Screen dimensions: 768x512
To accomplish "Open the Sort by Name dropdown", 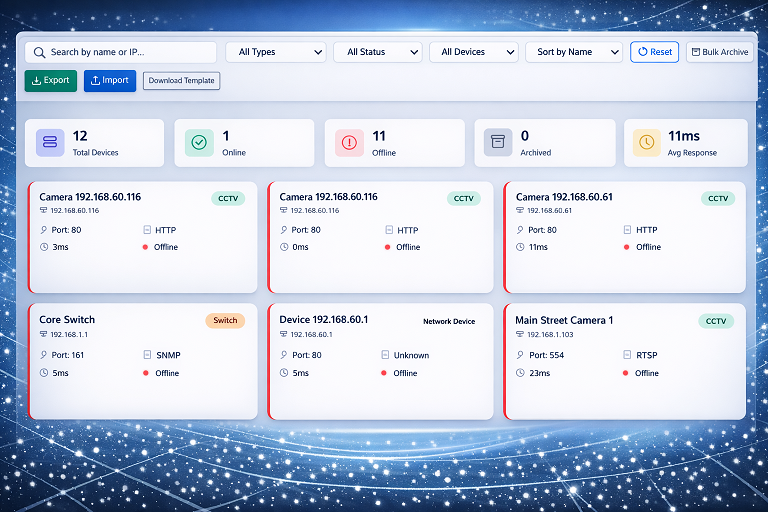I will coord(573,52).
